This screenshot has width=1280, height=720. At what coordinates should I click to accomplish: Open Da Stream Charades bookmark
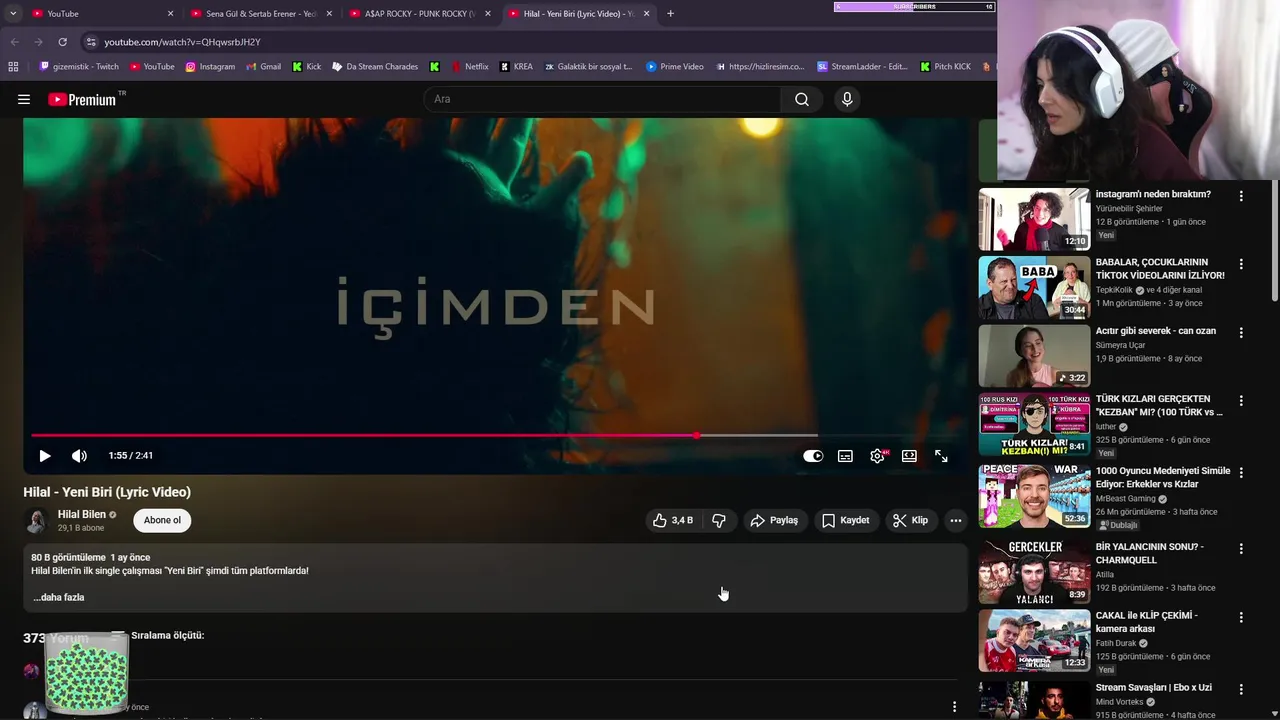pos(374,67)
